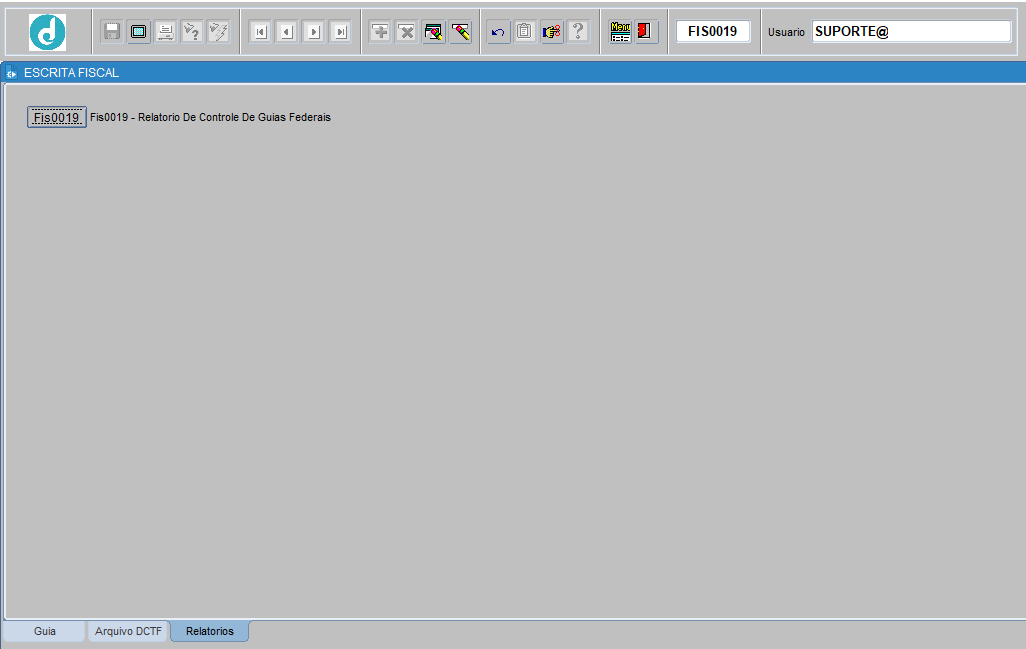Switch to the Guia tab
This screenshot has height=649, width=1026.
tap(45, 632)
